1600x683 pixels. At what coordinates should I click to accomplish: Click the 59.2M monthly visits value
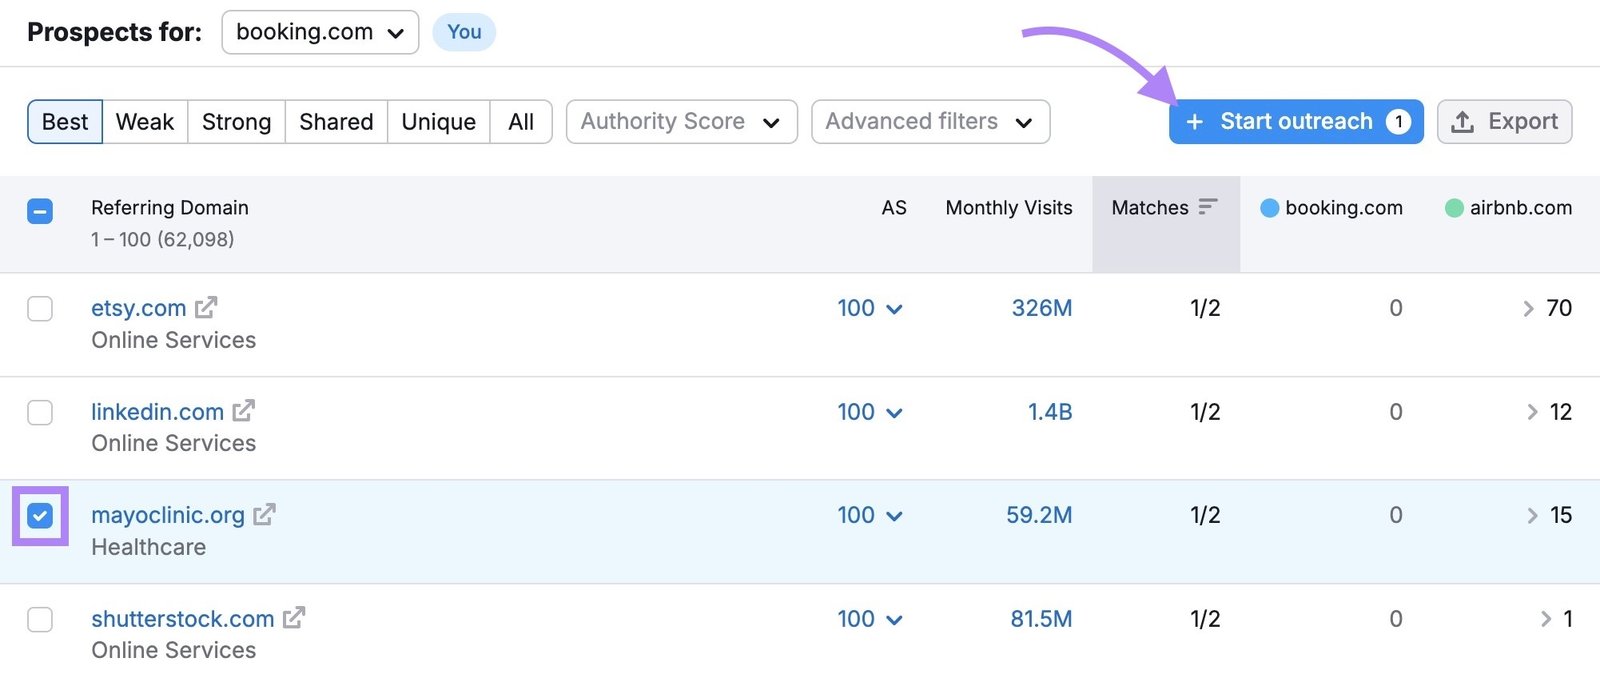click(x=1039, y=515)
